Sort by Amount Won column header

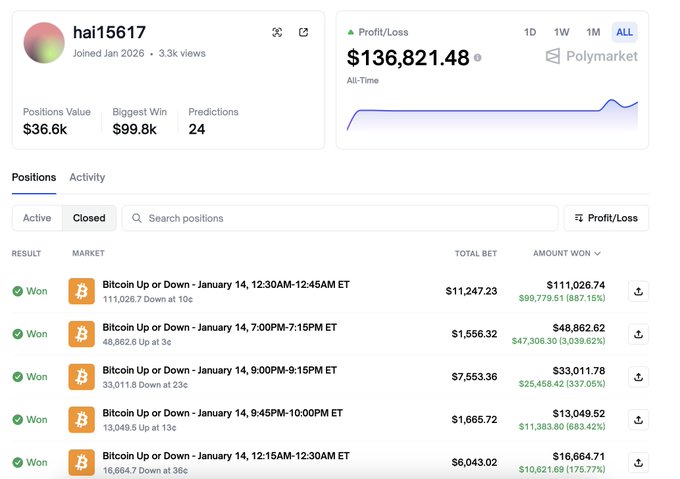pyautogui.click(x=567, y=253)
